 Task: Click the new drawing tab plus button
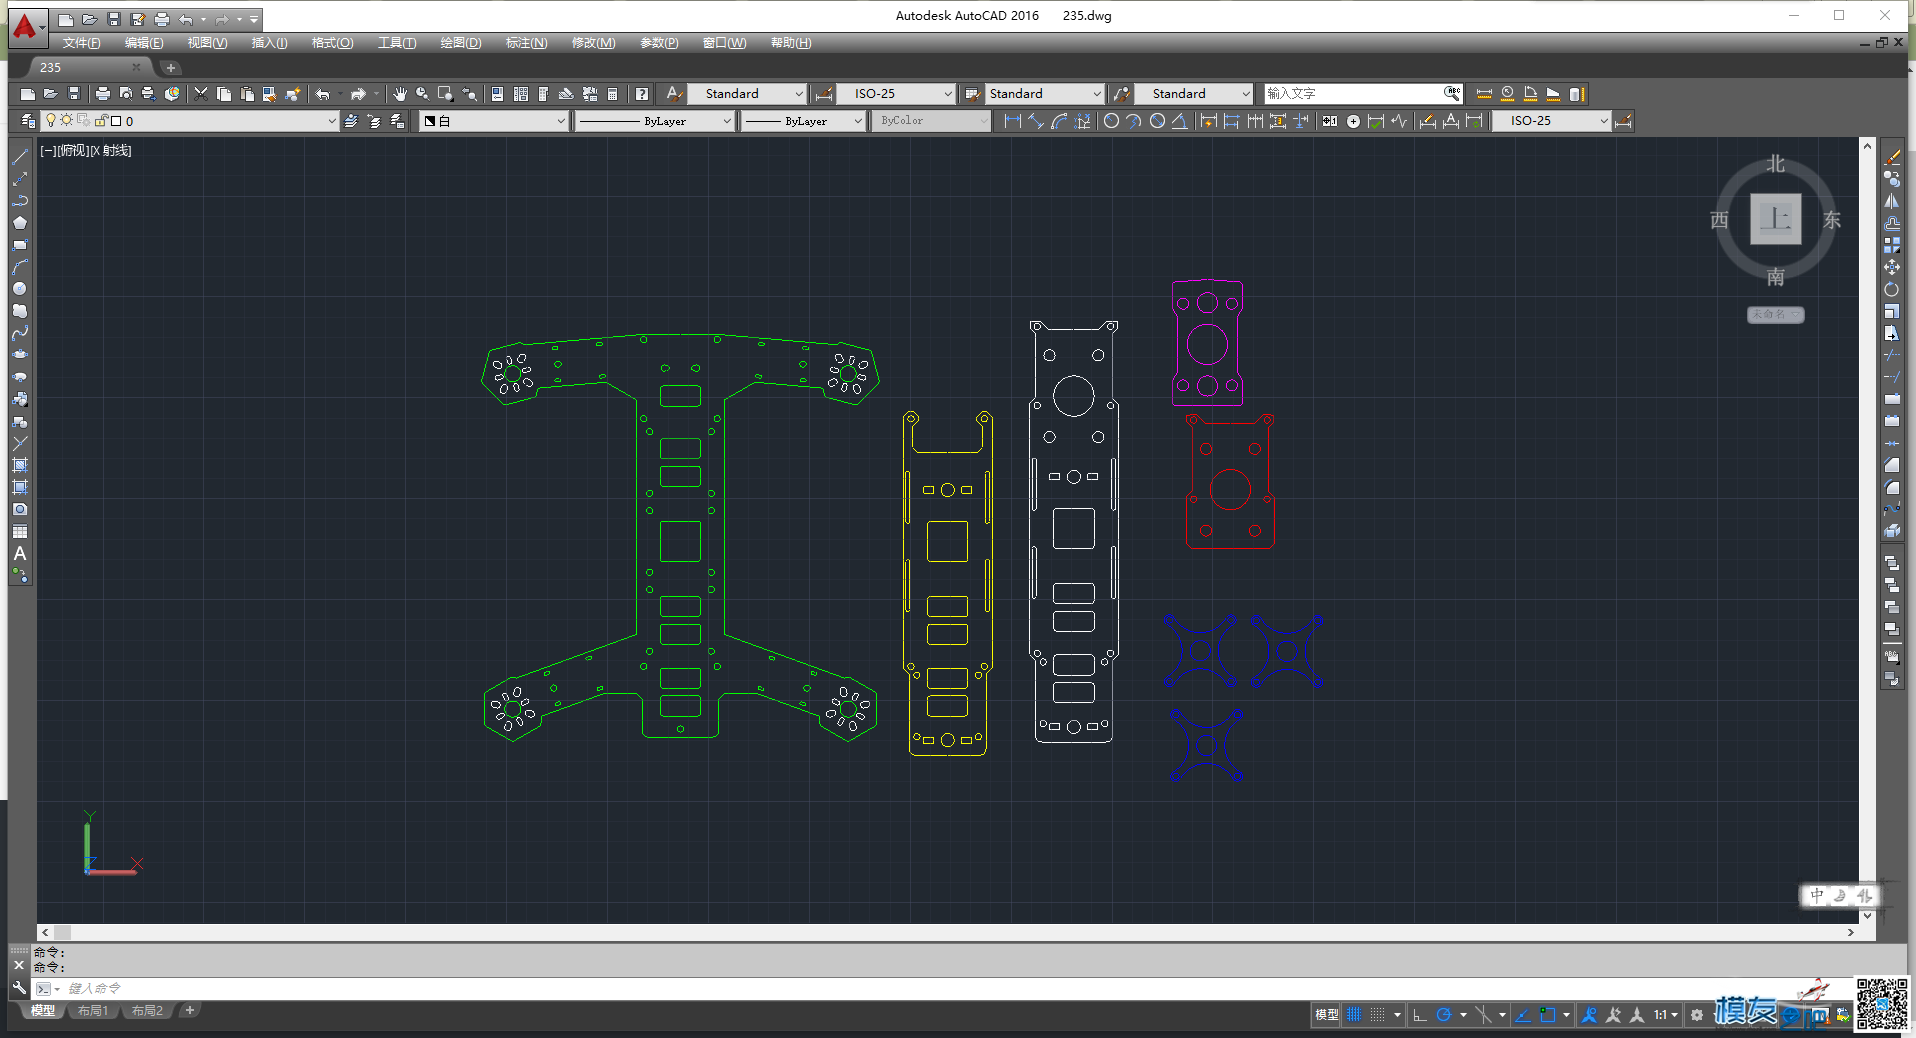pyautogui.click(x=171, y=68)
